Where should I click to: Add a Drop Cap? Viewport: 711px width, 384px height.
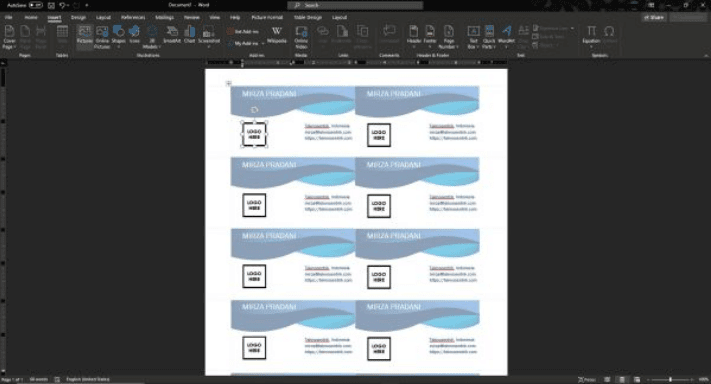click(x=523, y=37)
